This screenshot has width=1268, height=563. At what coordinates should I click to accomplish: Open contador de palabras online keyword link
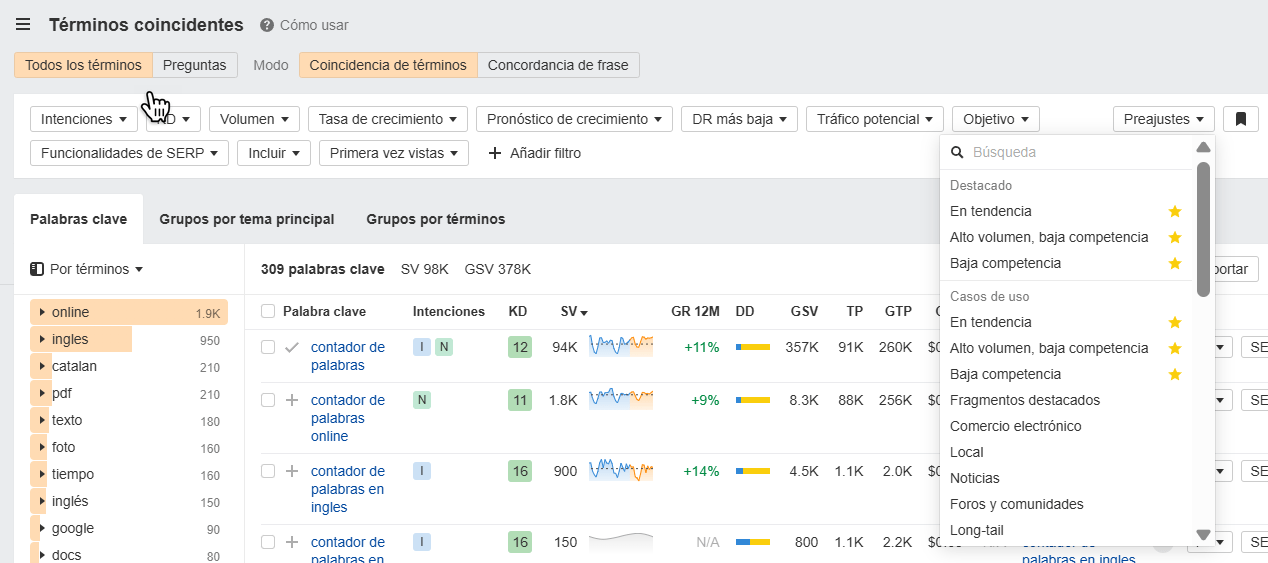pos(347,418)
